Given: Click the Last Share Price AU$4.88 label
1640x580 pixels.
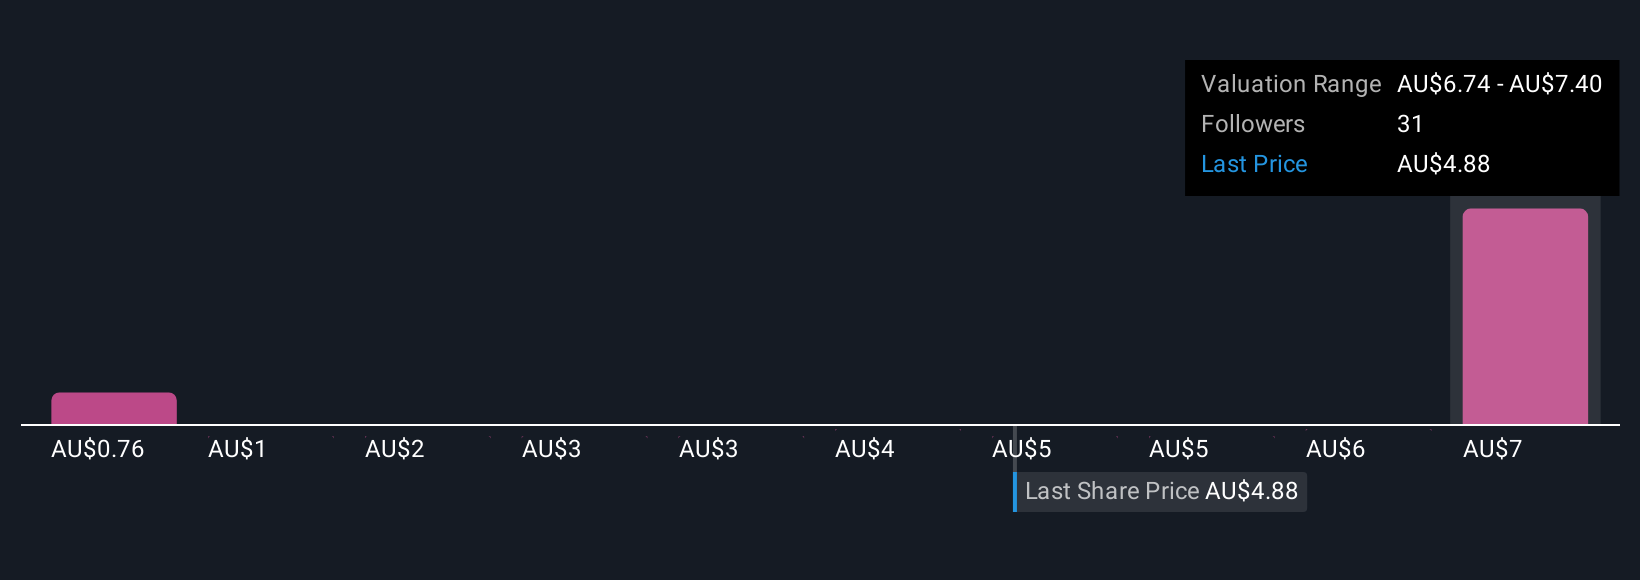Looking at the screenshot, I should [1161, 491].
